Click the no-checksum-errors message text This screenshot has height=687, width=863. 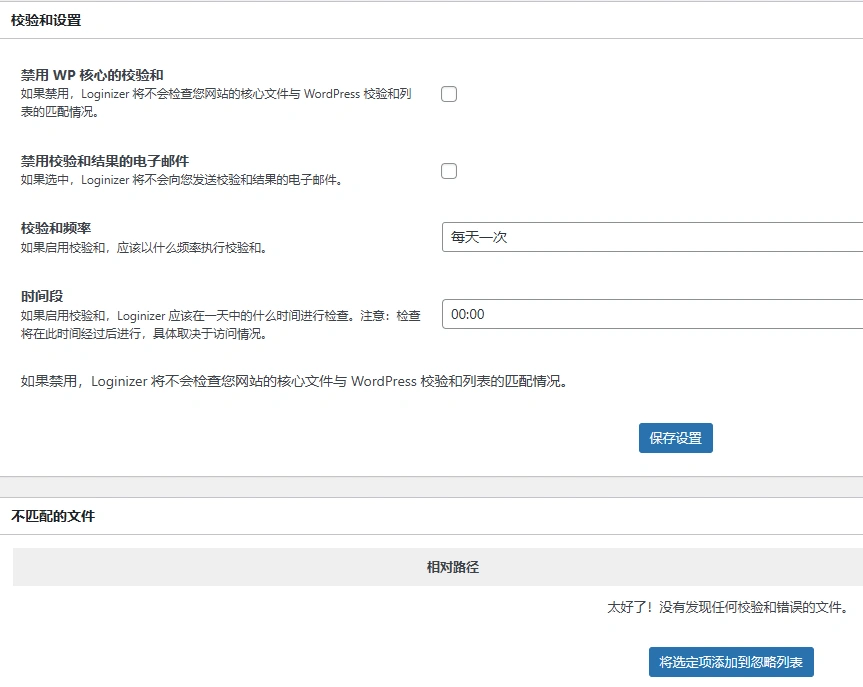pos(731,607)
